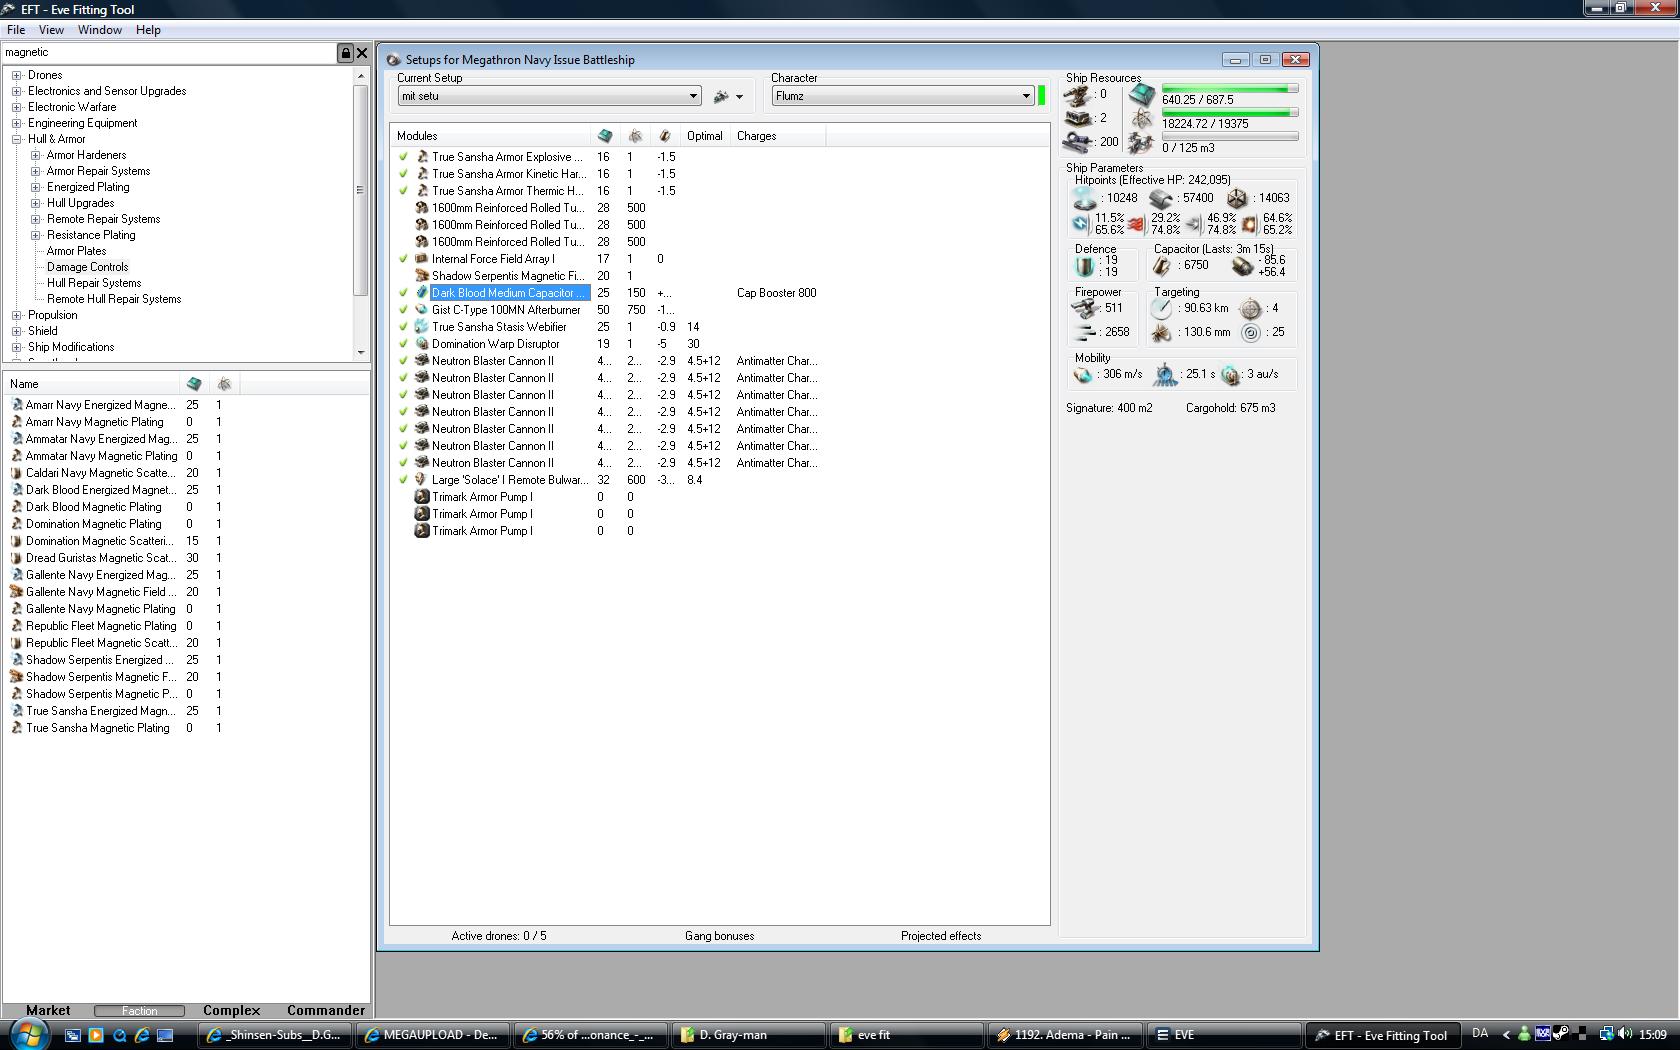Click the drone bay icon in Ship Resources
Image resolution: width=1680 pixels, height=1050 pixels.
click(x=1142, y=144)
